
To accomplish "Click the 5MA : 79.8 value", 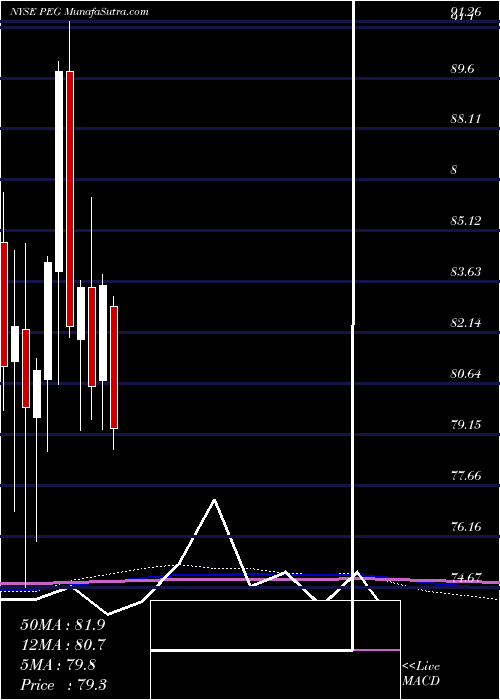I will click(x=58, y=665).
